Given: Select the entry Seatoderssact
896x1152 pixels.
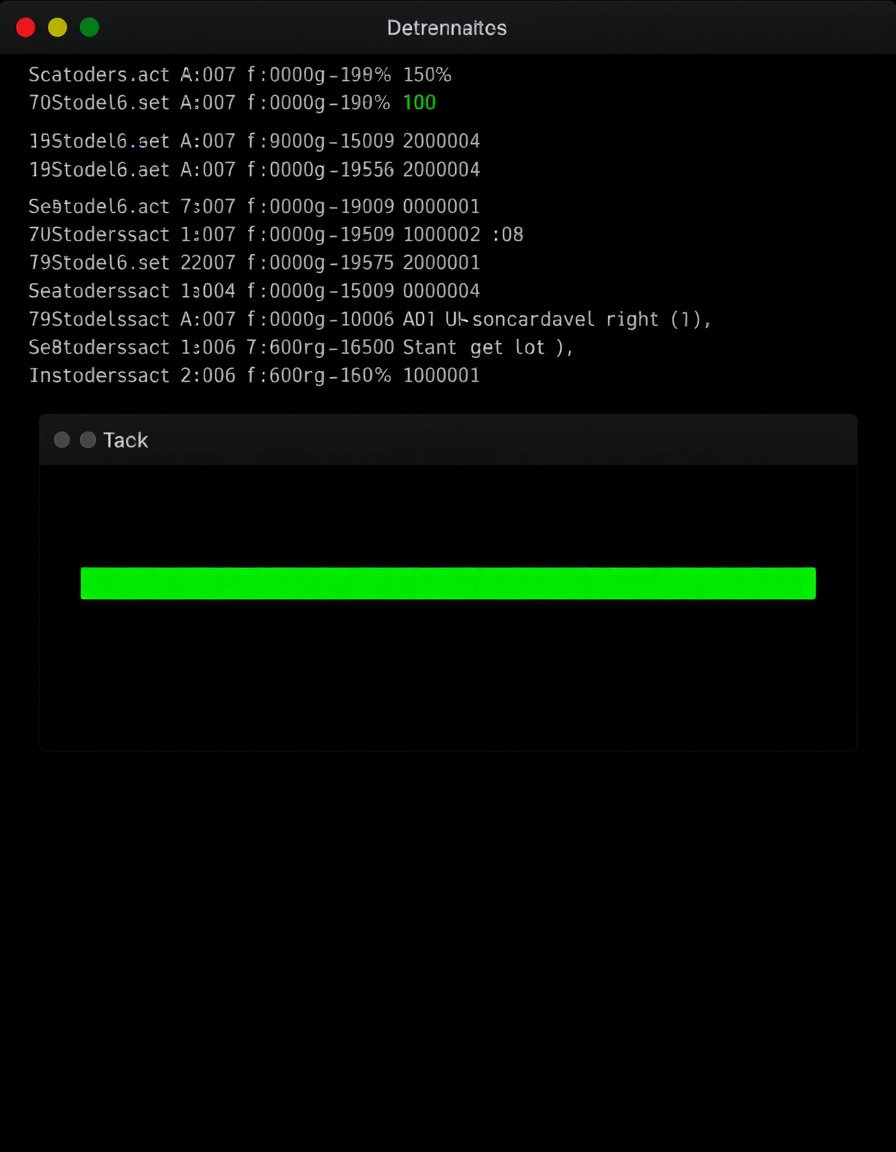Looking at the screenshot, I should point(99,291).
